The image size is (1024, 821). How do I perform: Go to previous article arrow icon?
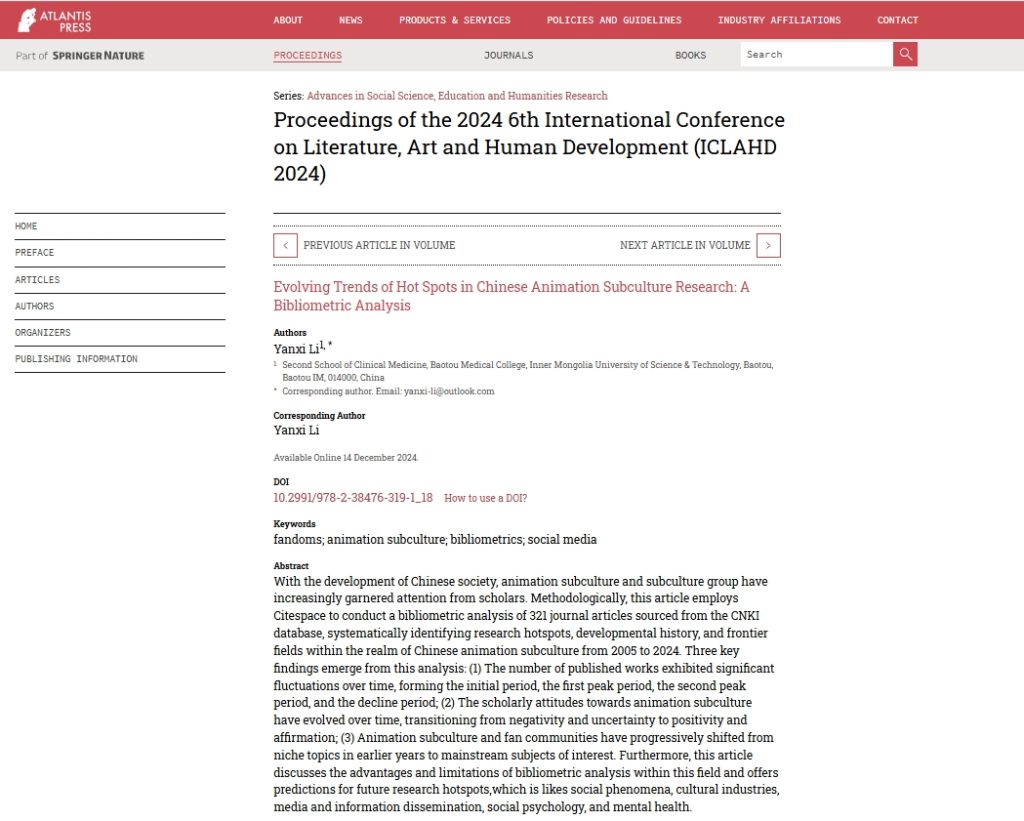[285, 246]
